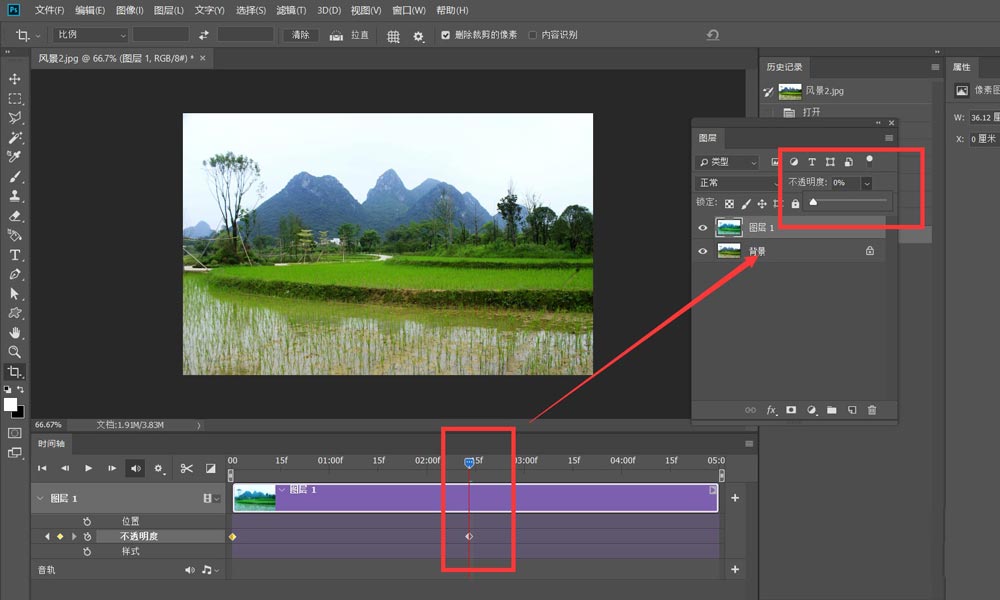The image size is (1000, 600).
Task: Click the crop overlay grid icon
Action: pyautogui.click(x=393, y=36)
